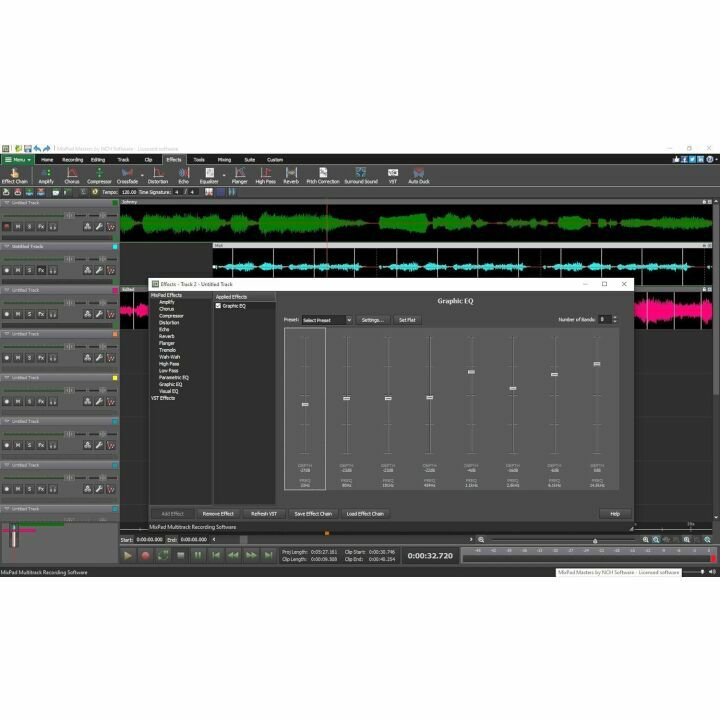The height and width of the screenshot is (720, 720).
Task: Click the Remove Effect button
Action: coord(218,514)
